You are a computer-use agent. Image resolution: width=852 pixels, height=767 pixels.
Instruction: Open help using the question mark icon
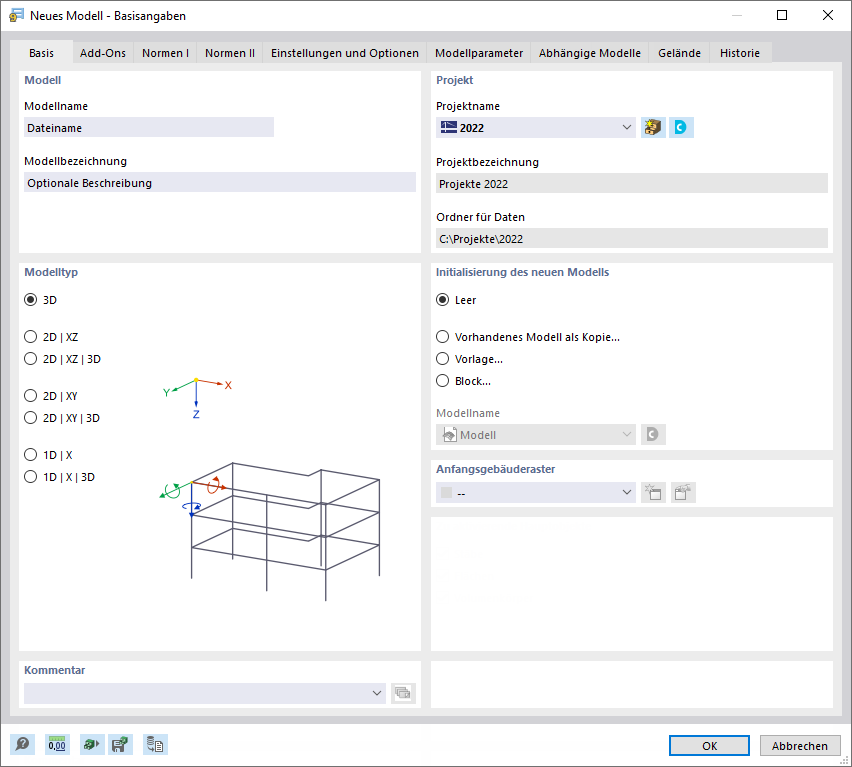(x=20, y=744)
